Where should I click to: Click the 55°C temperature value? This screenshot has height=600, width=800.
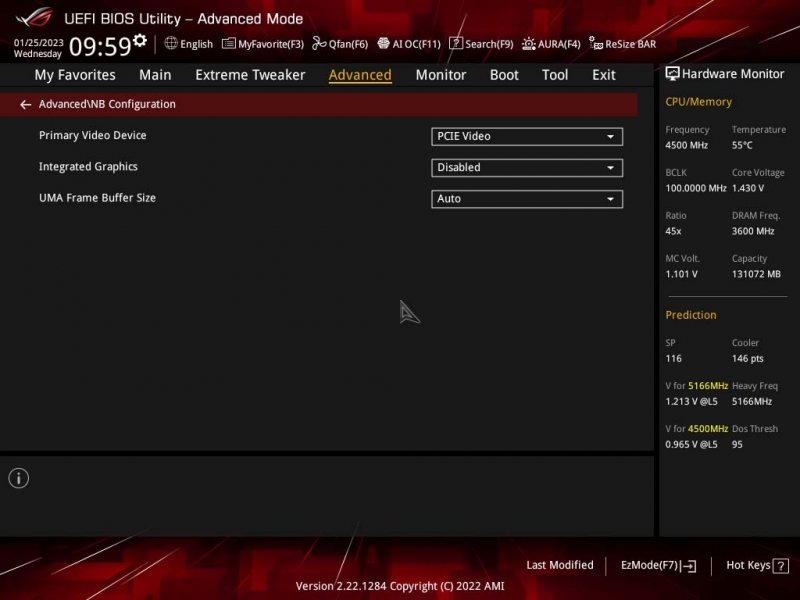pyautogui.click(x=742, y=145)
